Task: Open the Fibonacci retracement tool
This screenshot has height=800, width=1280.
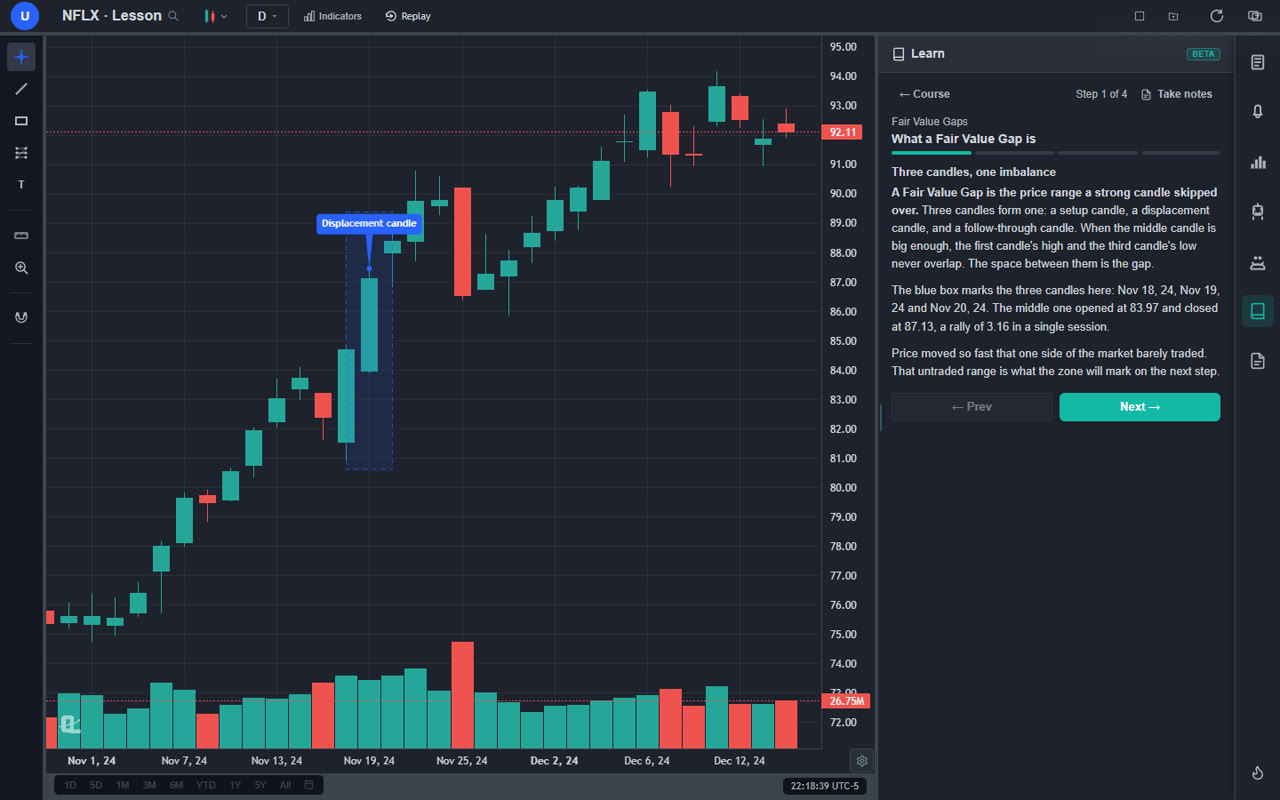Action: click(22, 153)
